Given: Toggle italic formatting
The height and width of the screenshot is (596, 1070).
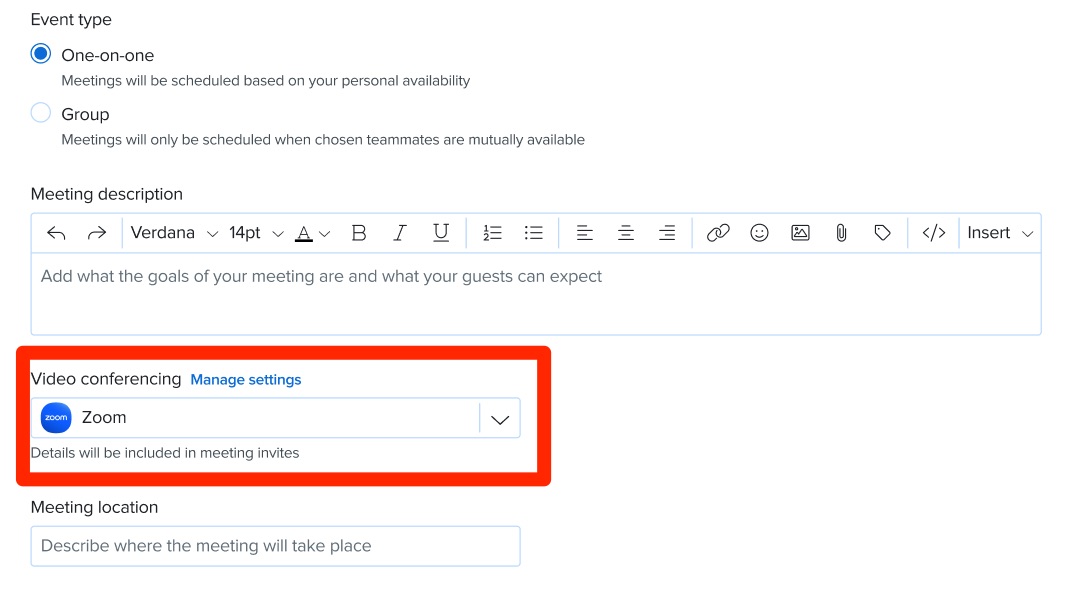Looking at the screenshot, I should click(x=400, y=233).
